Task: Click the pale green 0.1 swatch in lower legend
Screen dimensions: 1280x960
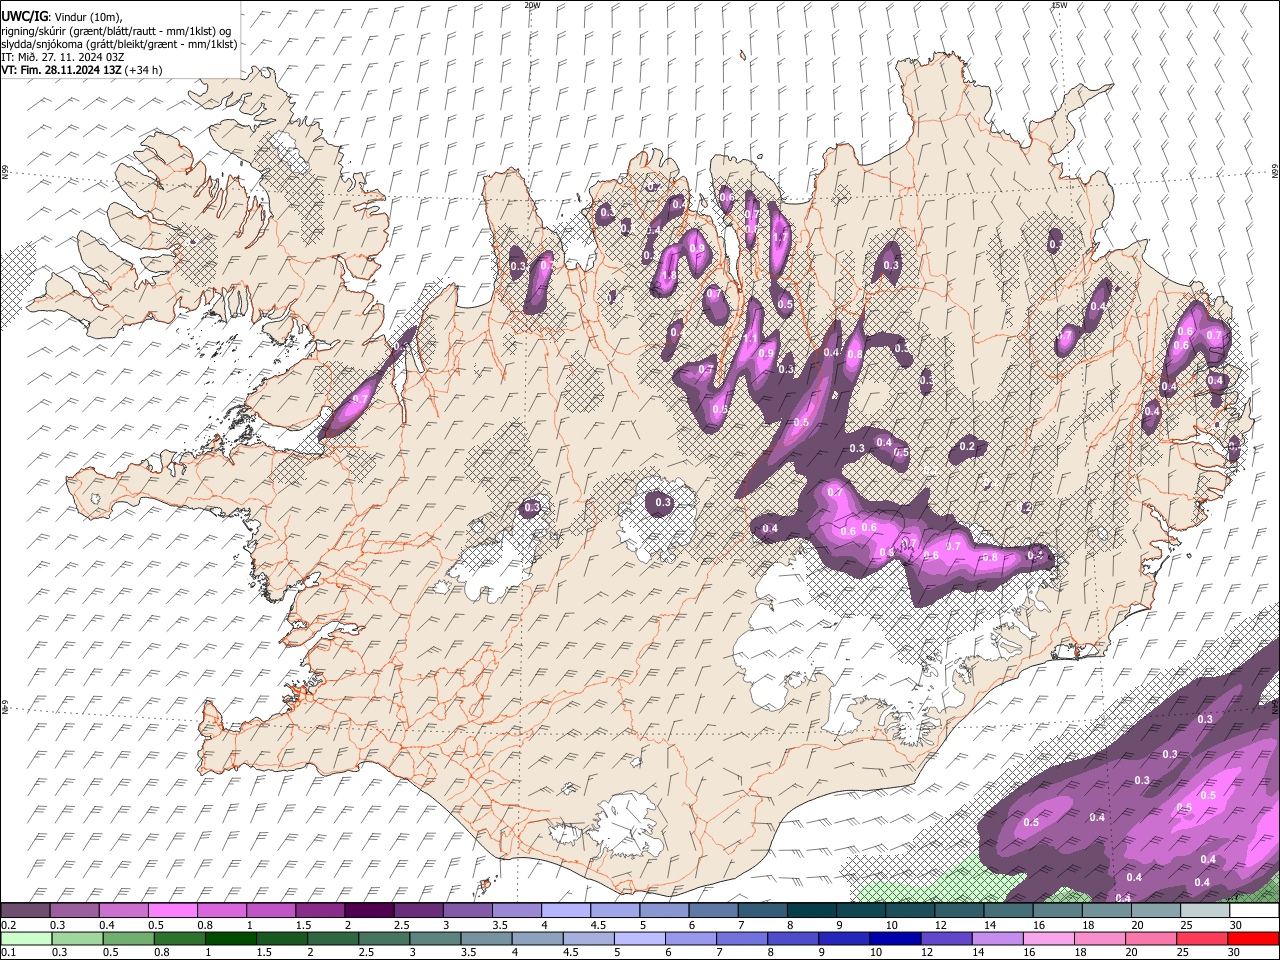Action: [x=26, y=938]
